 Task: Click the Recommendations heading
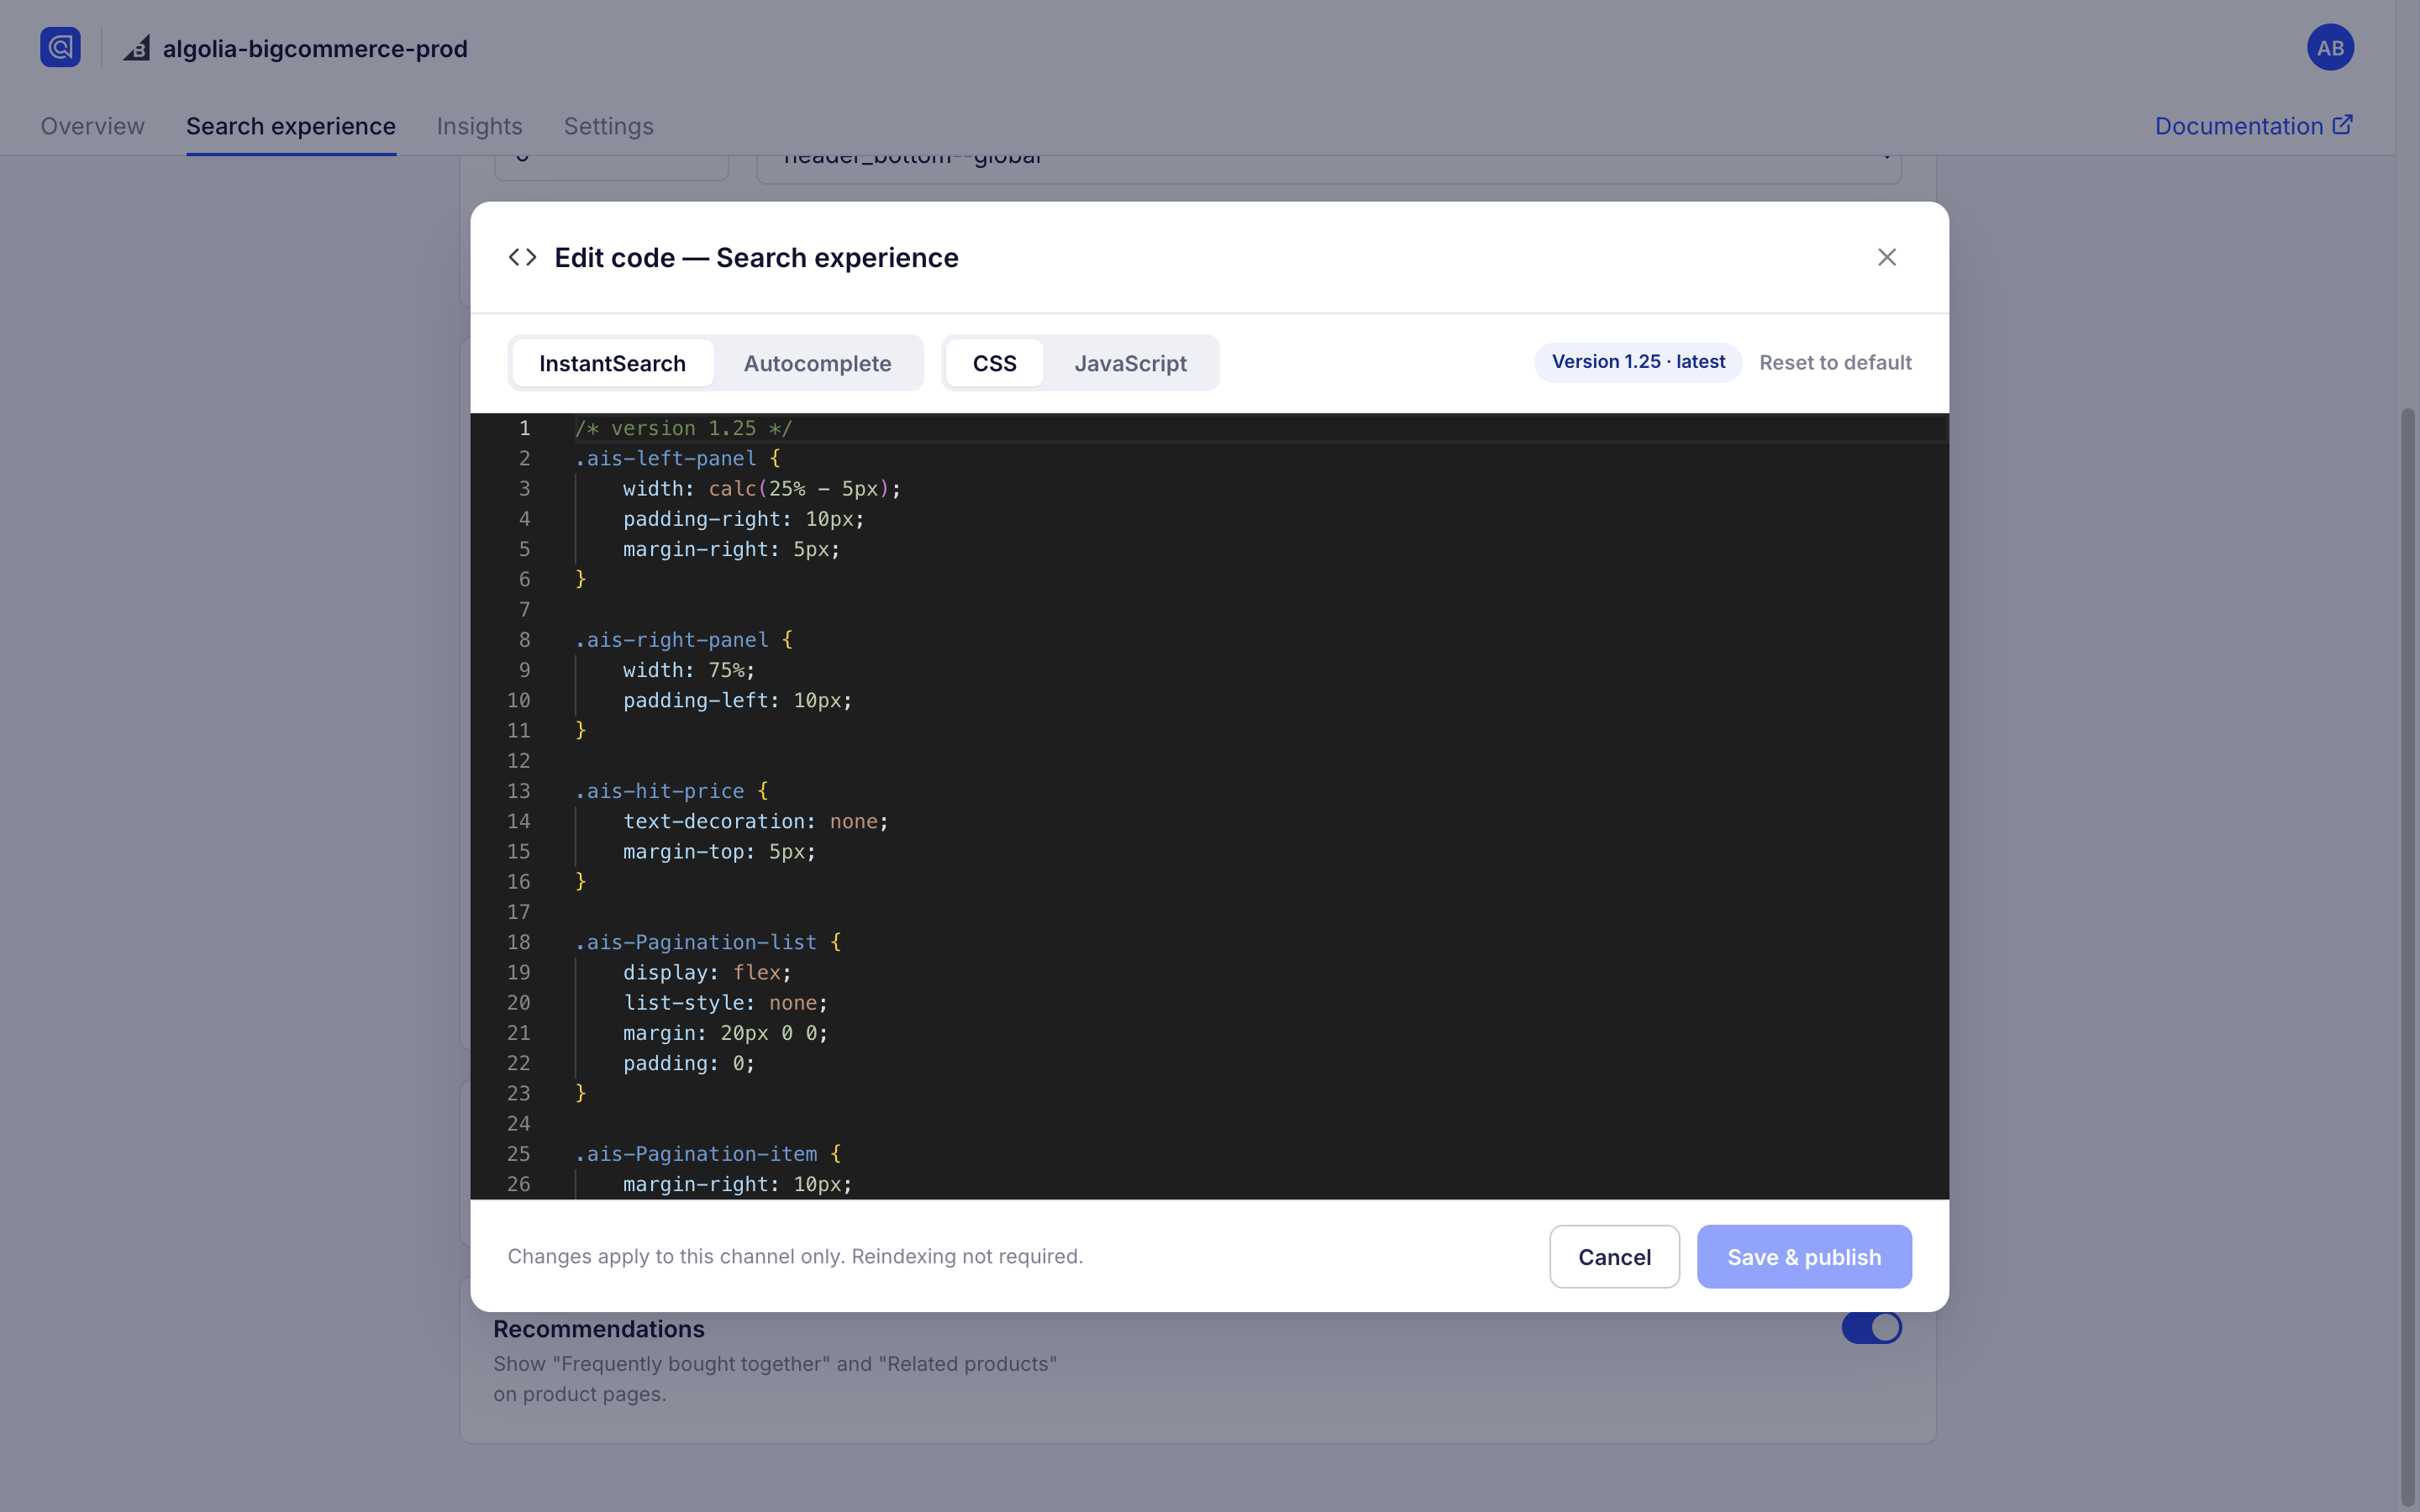click(598, 1329)
